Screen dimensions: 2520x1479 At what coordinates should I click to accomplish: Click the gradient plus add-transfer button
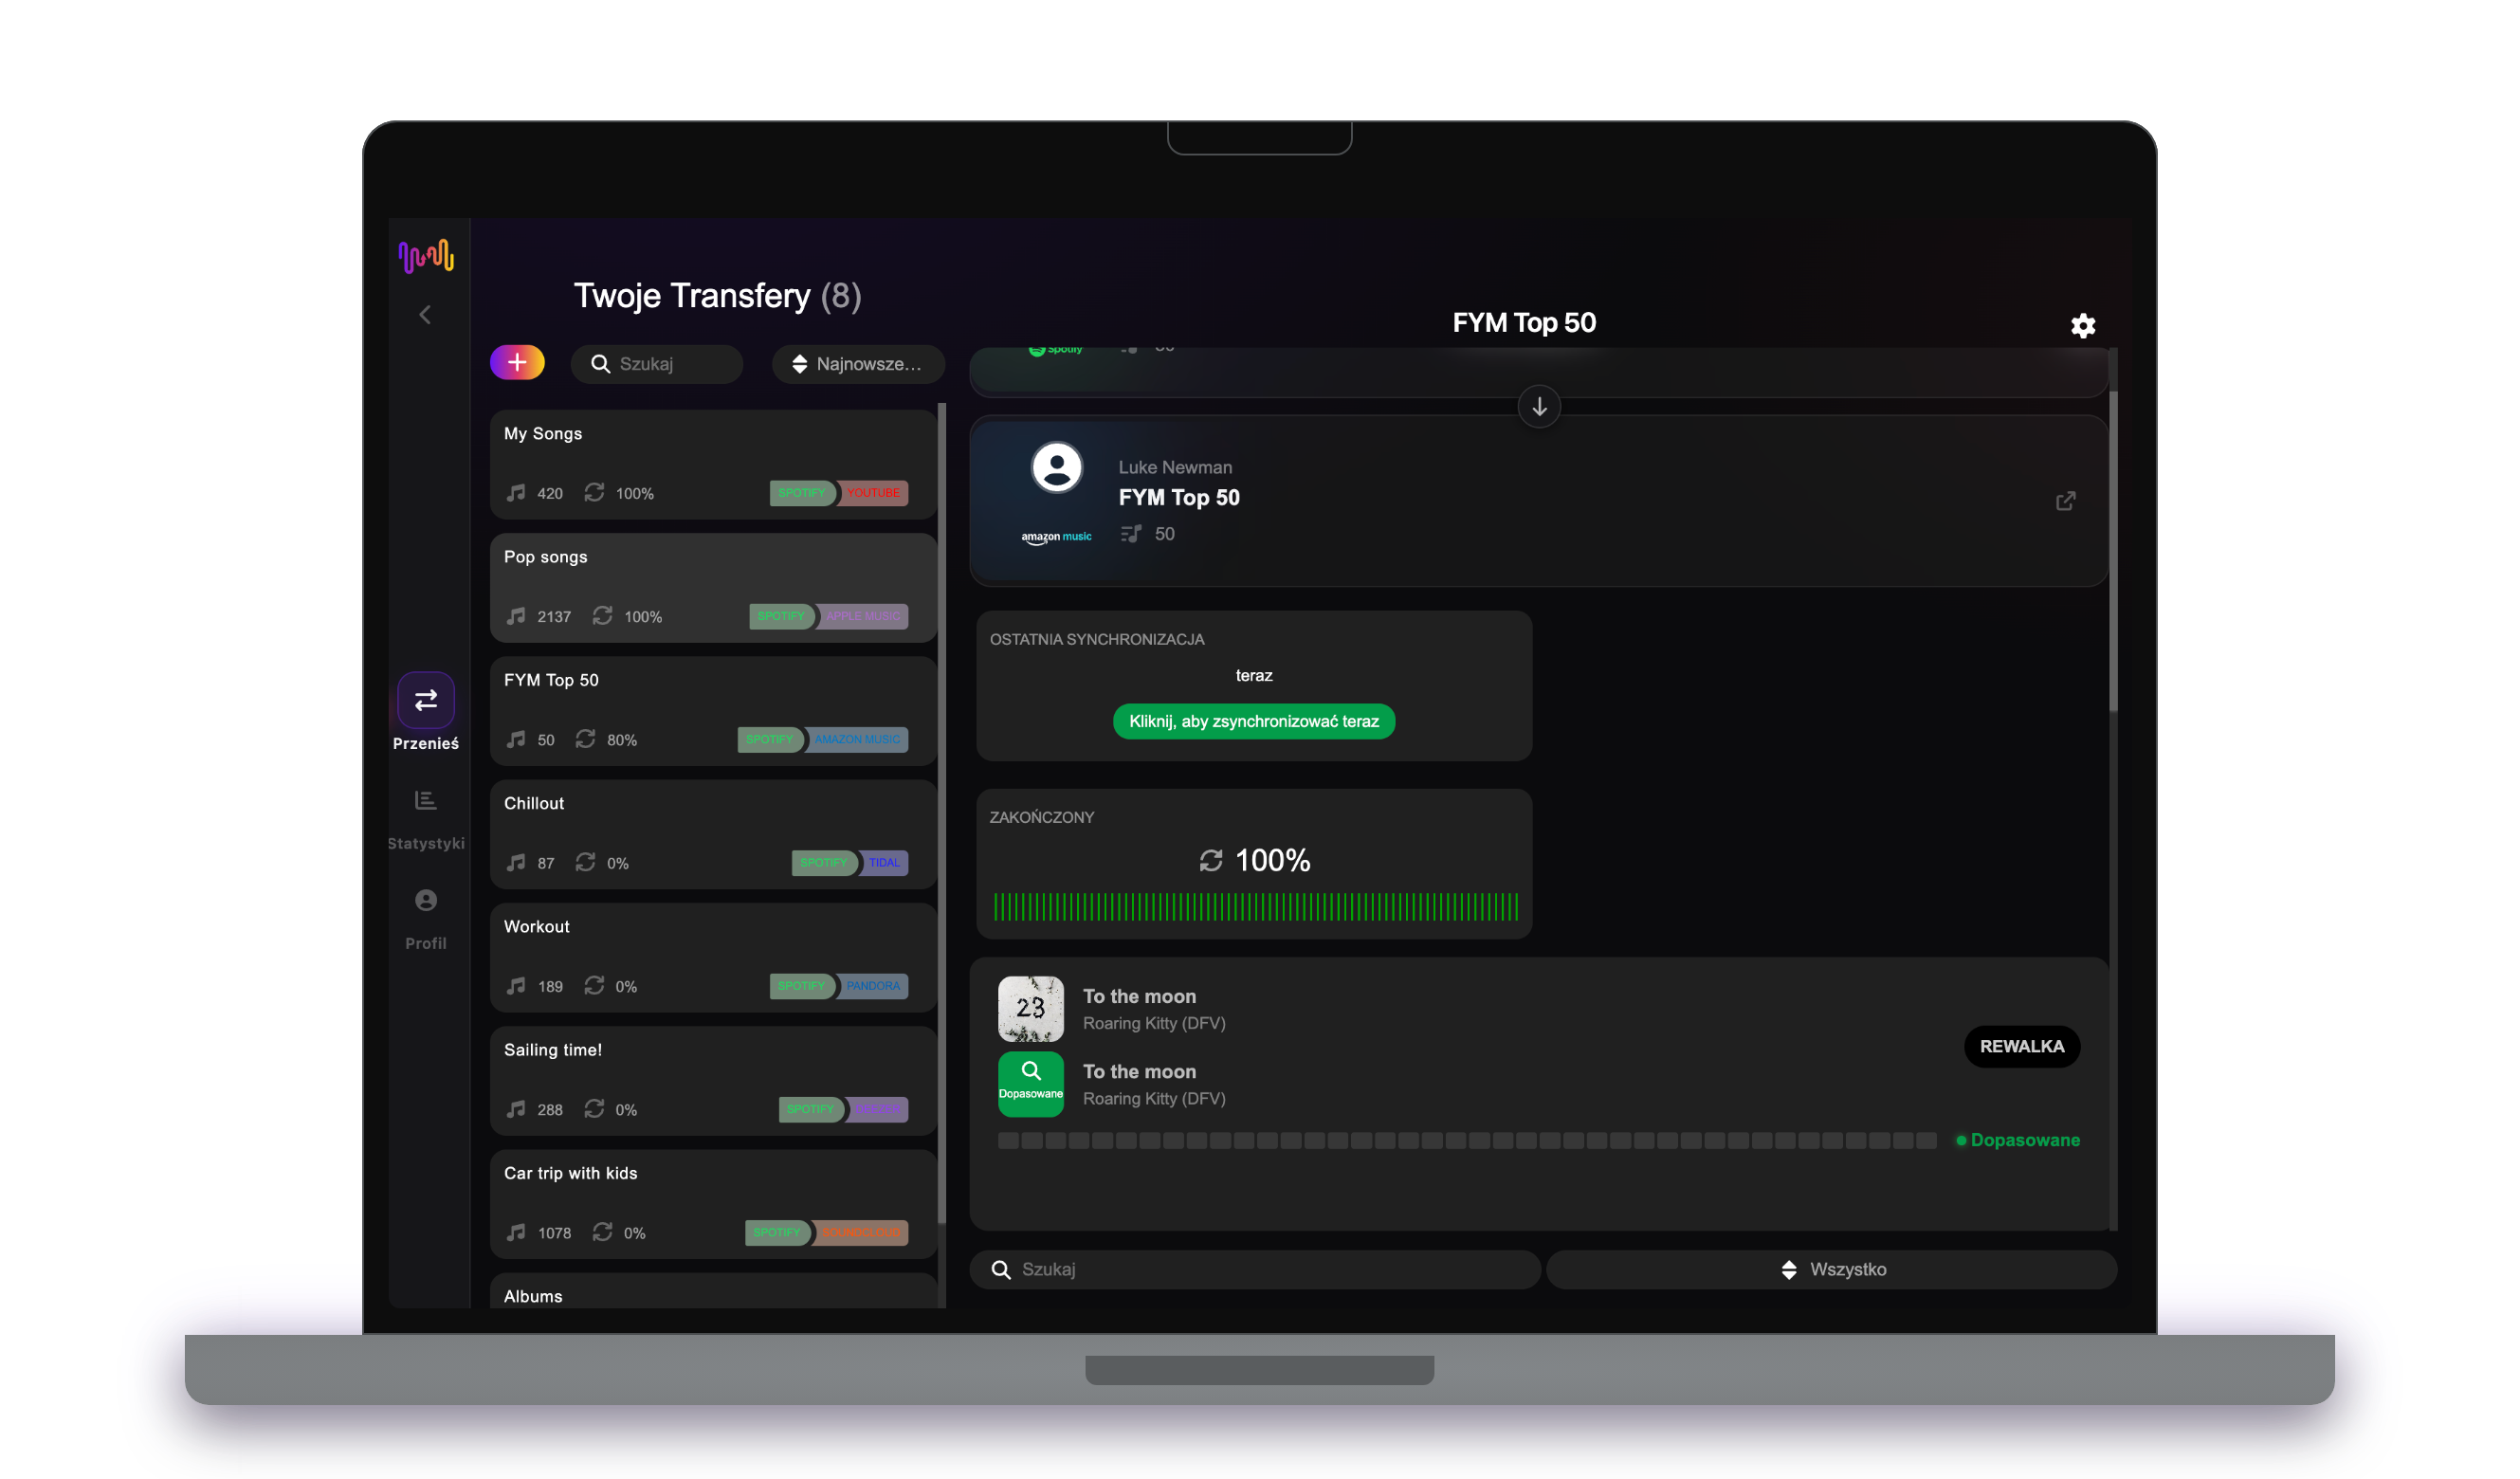(517, 362)
